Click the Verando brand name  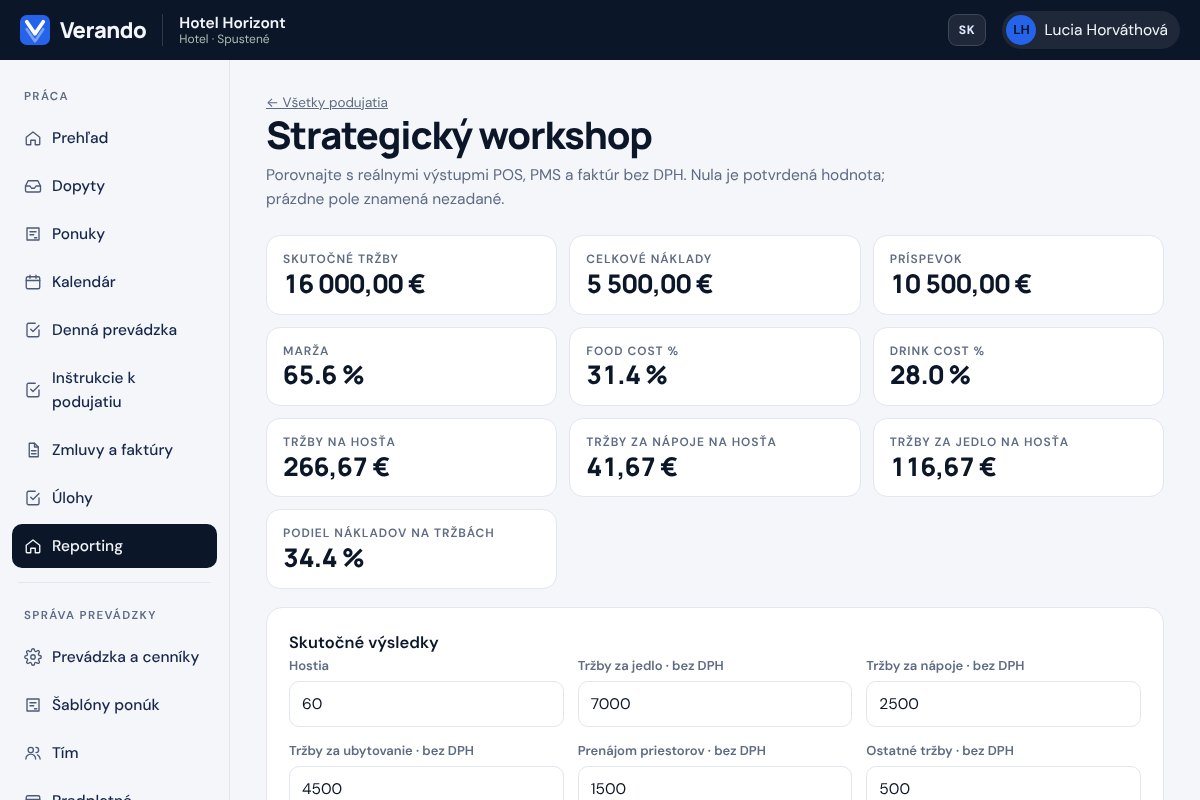pyautogui.click(x=103, y=30)
